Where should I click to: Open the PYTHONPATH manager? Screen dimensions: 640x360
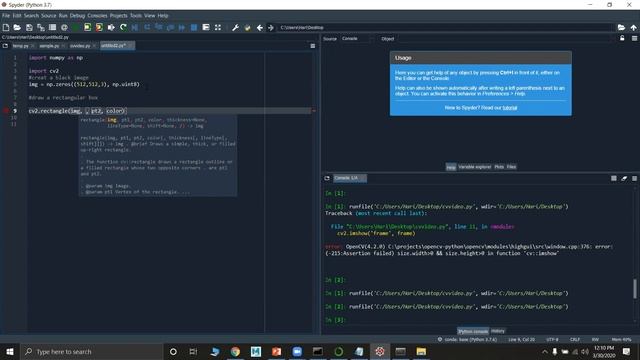click(x=247, y=27)
